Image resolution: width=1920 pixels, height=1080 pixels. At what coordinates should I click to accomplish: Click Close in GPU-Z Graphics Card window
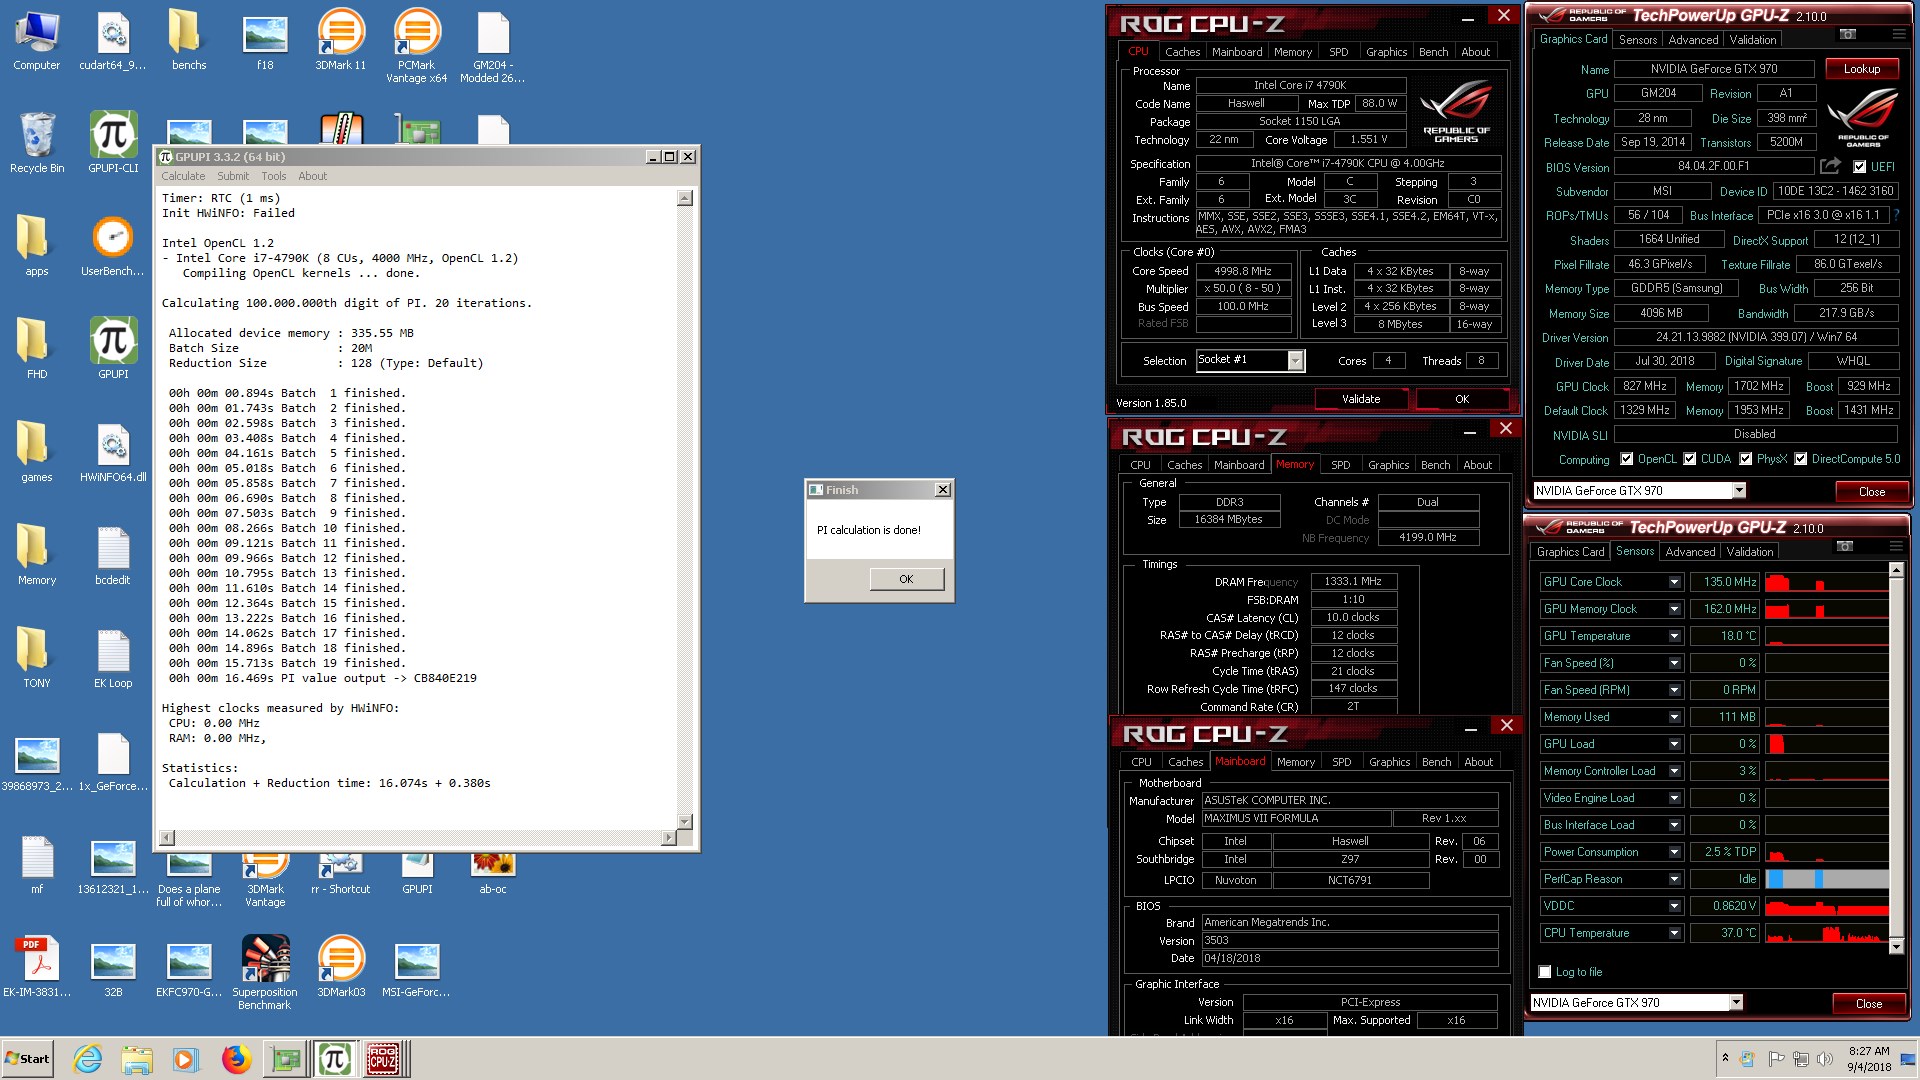tap(1871, 491)
